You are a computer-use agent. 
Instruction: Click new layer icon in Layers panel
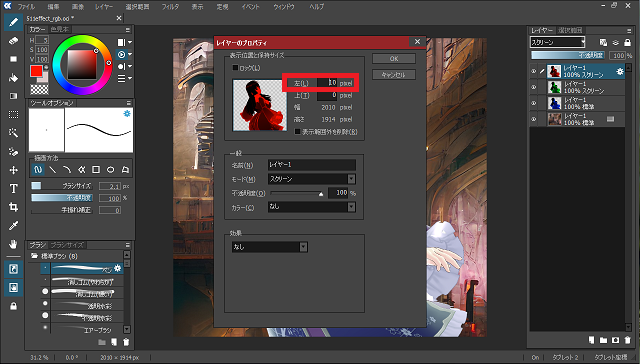(591, 340)
